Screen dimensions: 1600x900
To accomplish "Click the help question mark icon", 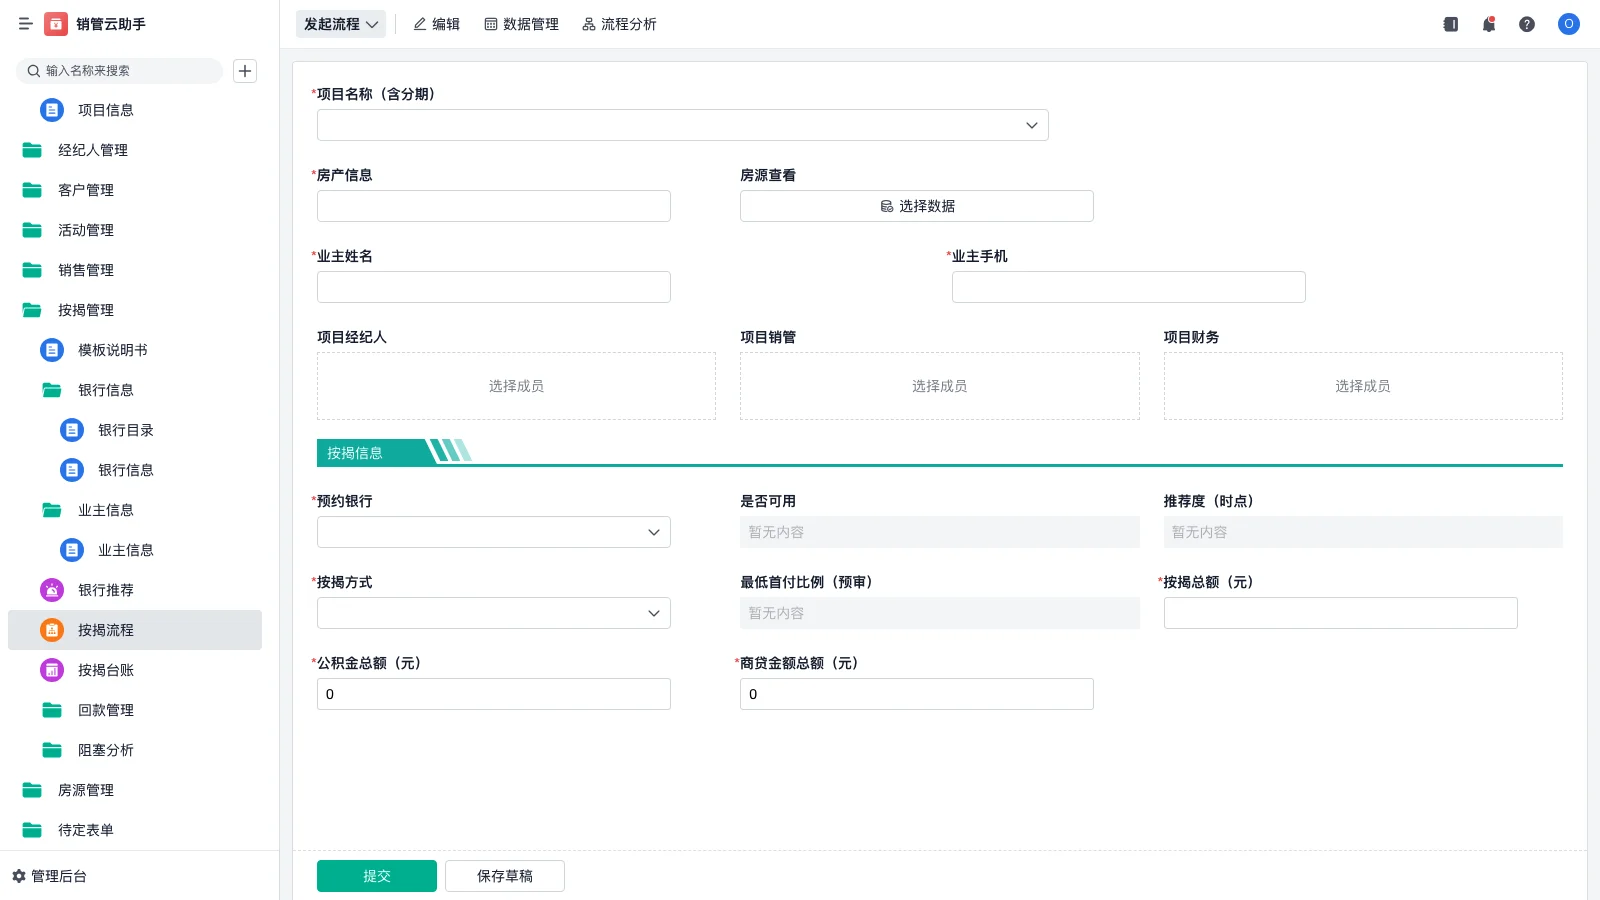I will coord(1528,24).
